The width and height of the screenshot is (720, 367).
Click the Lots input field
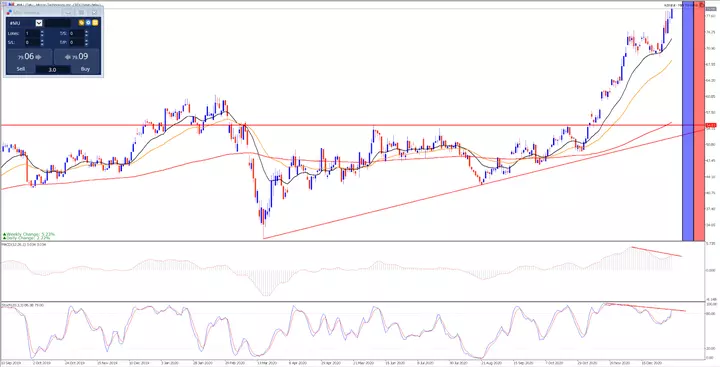click(x=33, y=33)
